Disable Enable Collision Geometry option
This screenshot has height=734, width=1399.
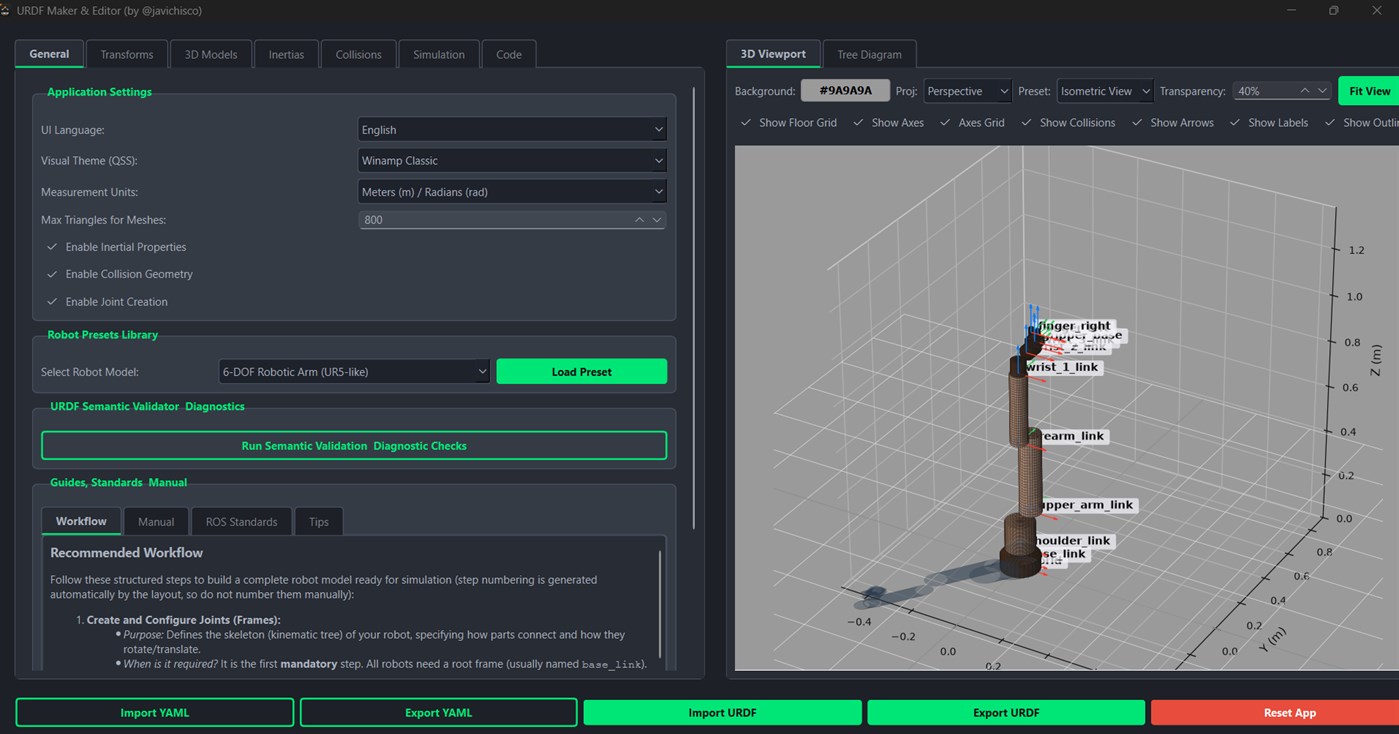pos(51,274)
